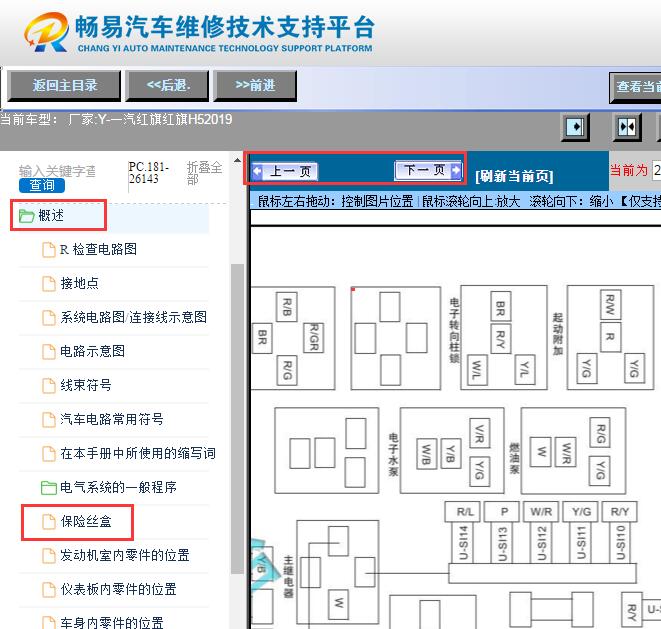Expand the 电气系统的一般程序 folder
The image size is (661, 629).
click(x=118, y=487)
